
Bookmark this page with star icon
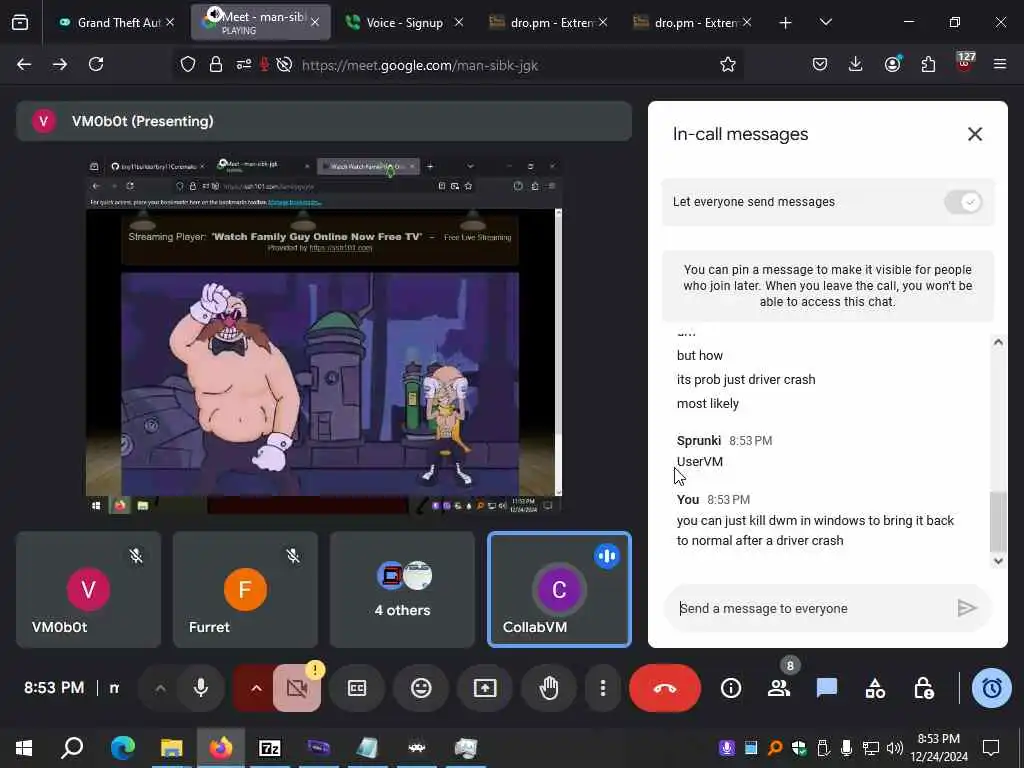(x=728, y=64)
